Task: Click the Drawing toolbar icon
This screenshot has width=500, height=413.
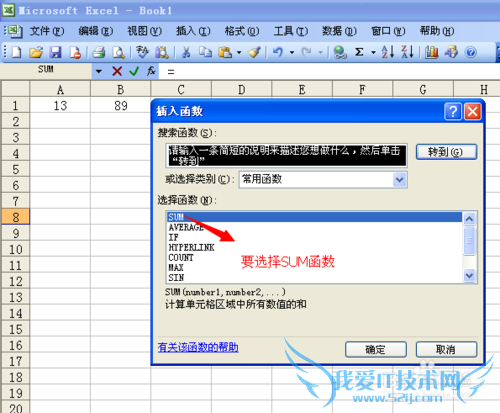Action: pyautogui.click(x=451, y=52)
